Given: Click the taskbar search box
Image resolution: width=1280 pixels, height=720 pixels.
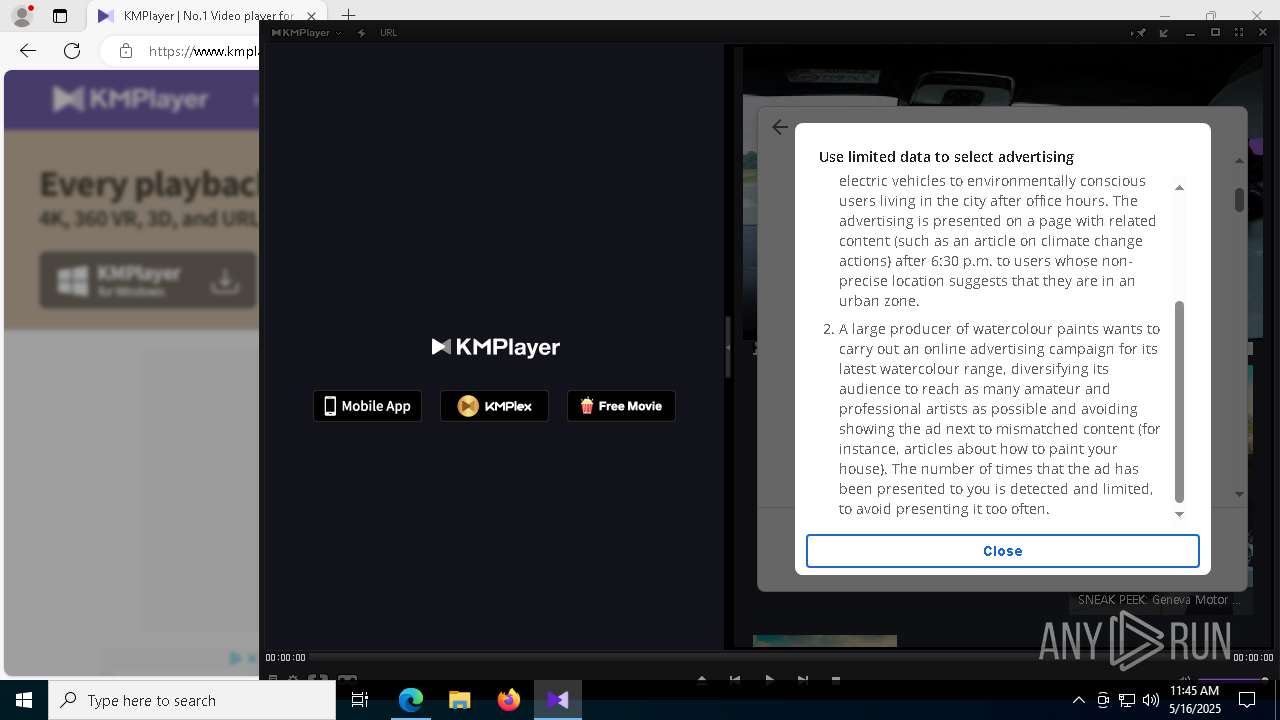Looking at the screenshot, I should point(192,700).
